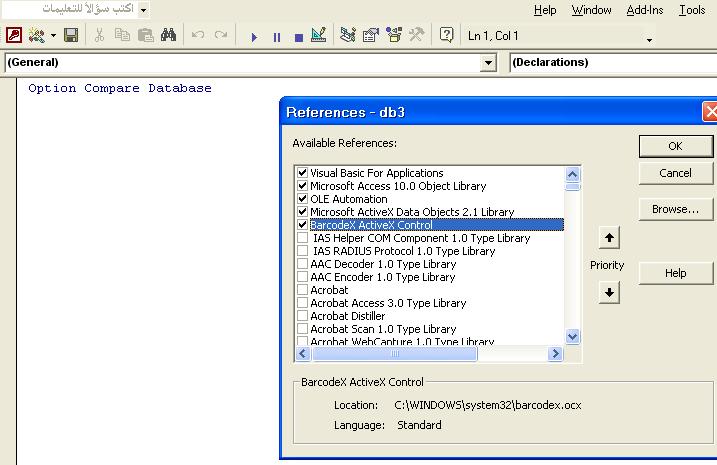Image resolution: width=717 pixels, height=465 pixels.
Task: Click the Option Compare Database code line
Action: (x=120, y=88)
